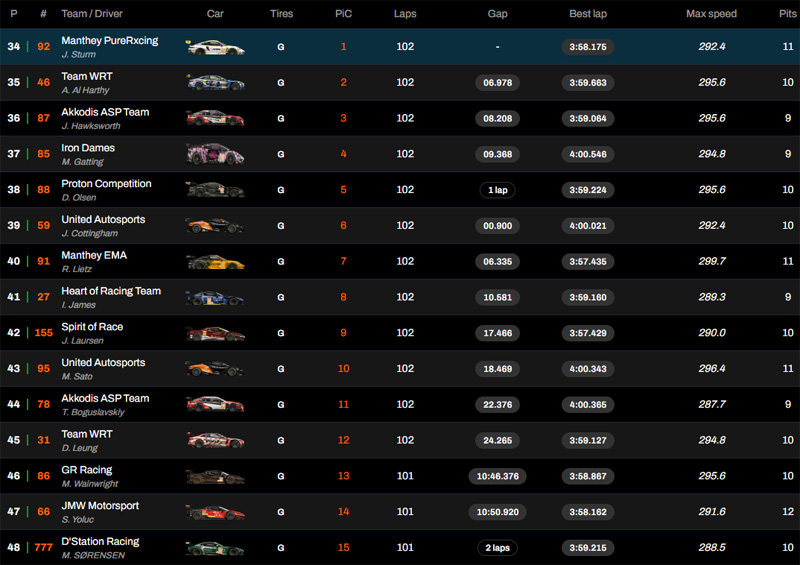The width and height of the screenshot is (800, 565).
Task: Click the 3:57.429 best lap badge
Action: click(x=587, y=333)
